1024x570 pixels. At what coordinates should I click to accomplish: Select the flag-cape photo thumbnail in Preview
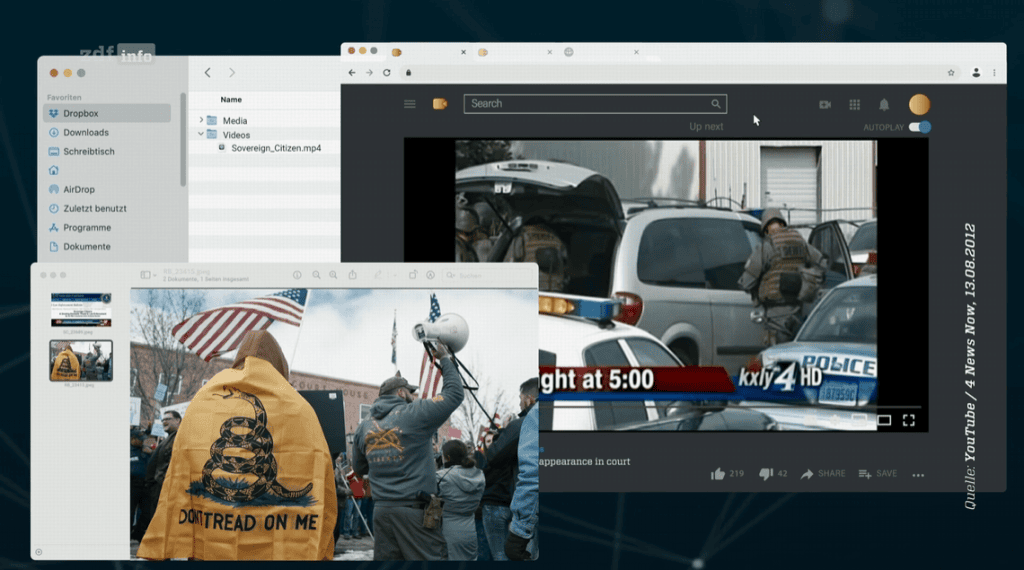(x=81, y=360)
